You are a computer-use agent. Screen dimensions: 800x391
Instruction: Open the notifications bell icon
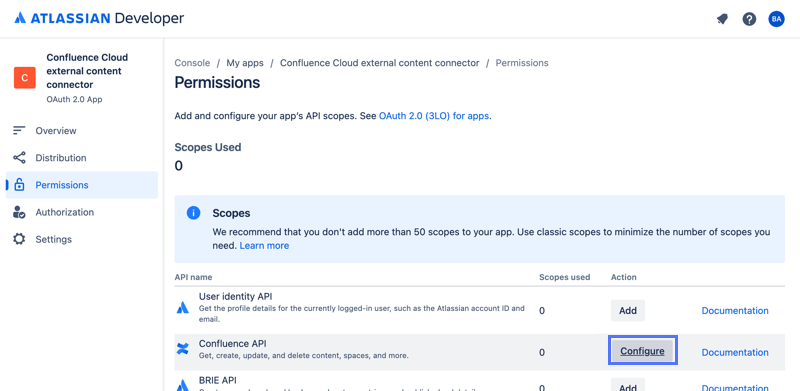tap(722, 19)
